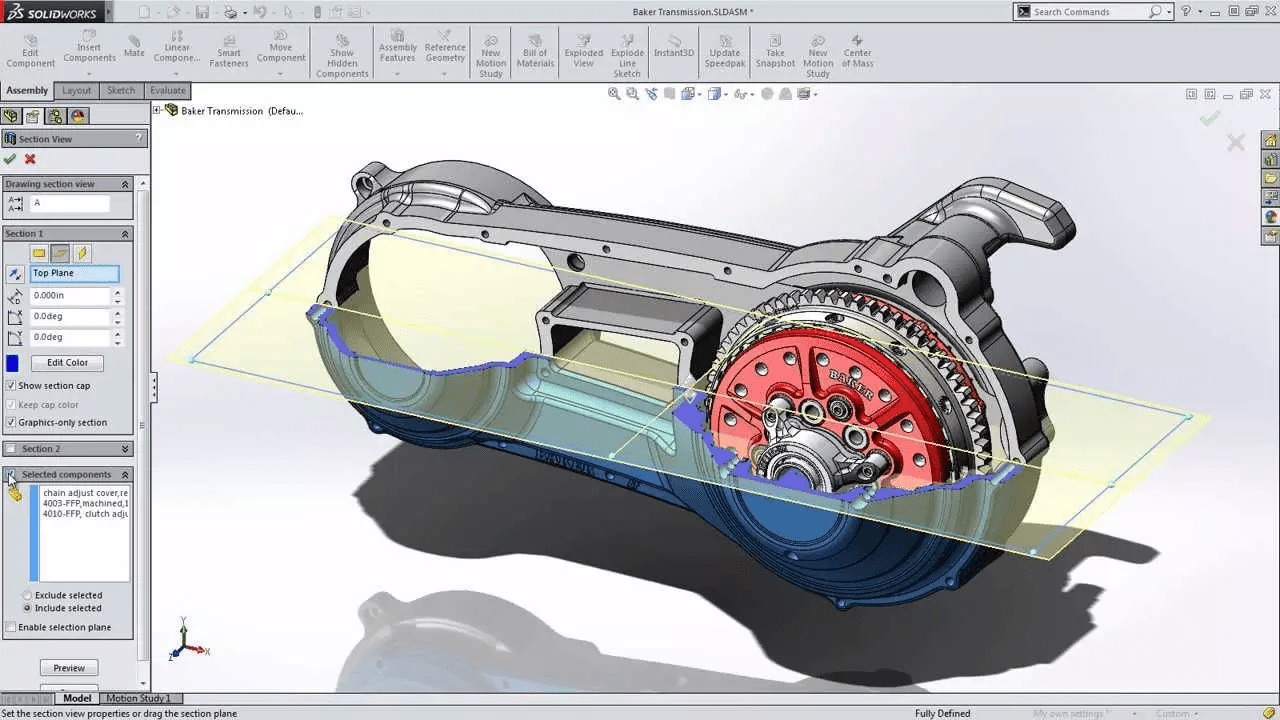Collapse the Selected components group
Image resolution: width=1280 pixels, height=720 pixels.
coord(126,474)
